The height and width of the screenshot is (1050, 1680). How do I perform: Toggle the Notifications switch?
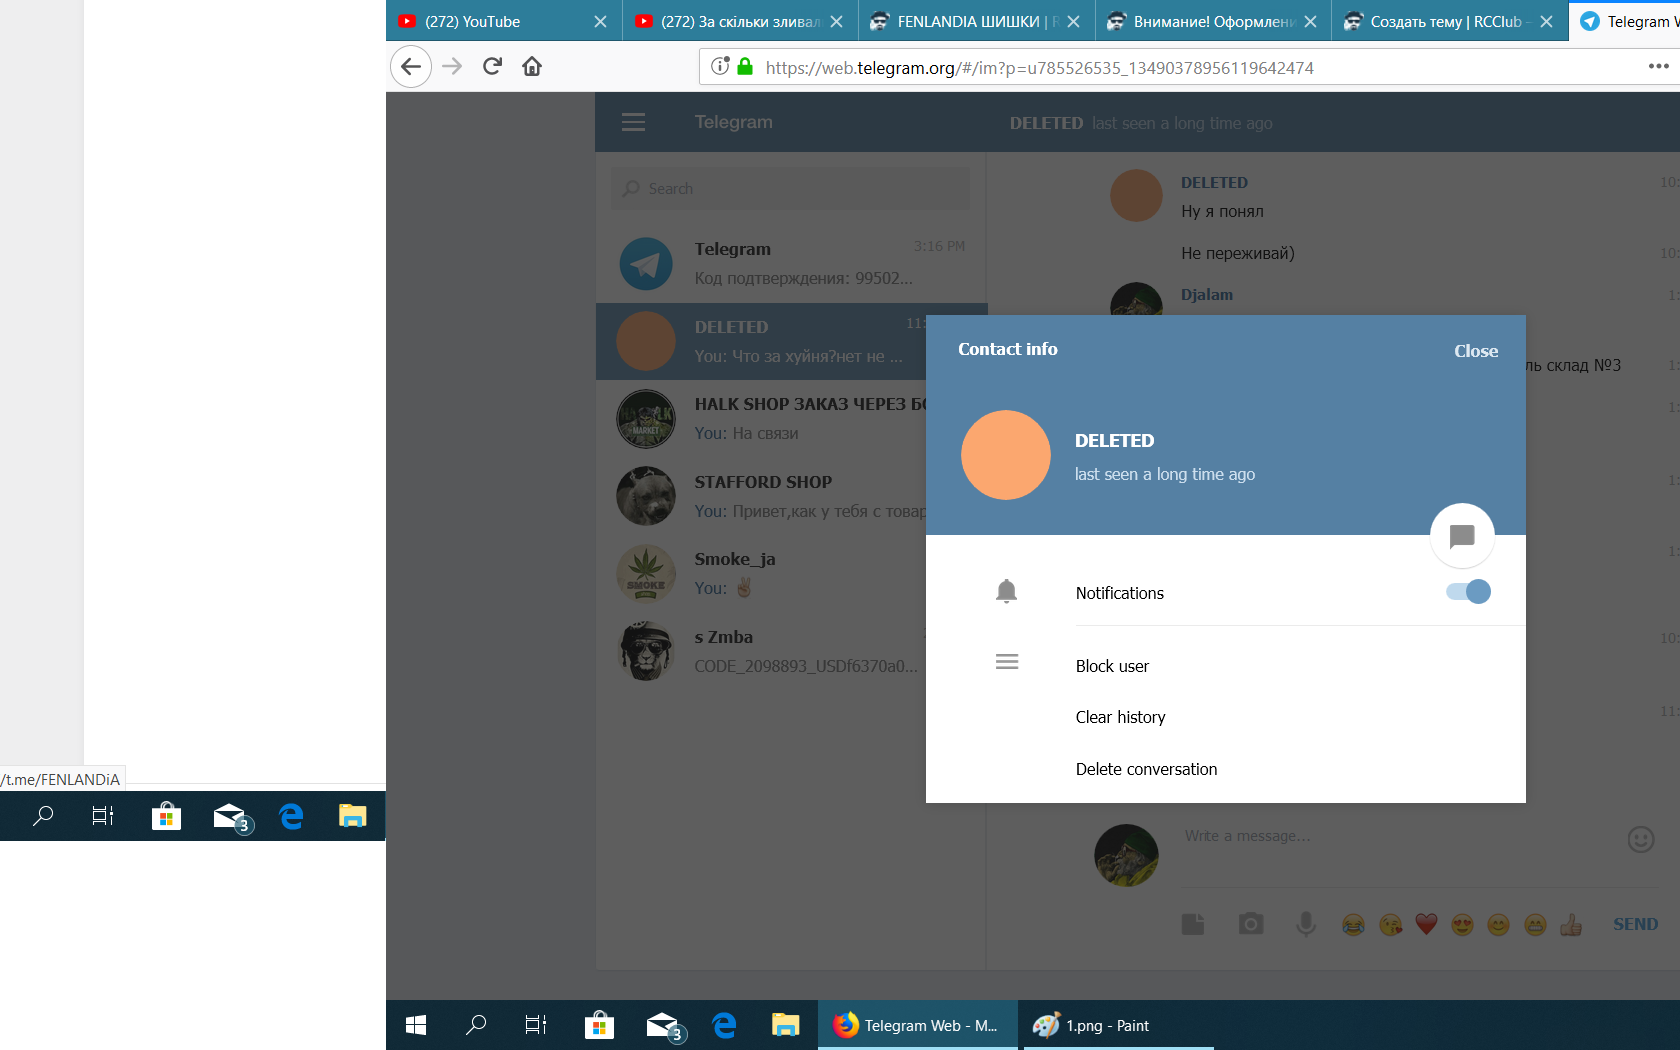pos(1468,592)
